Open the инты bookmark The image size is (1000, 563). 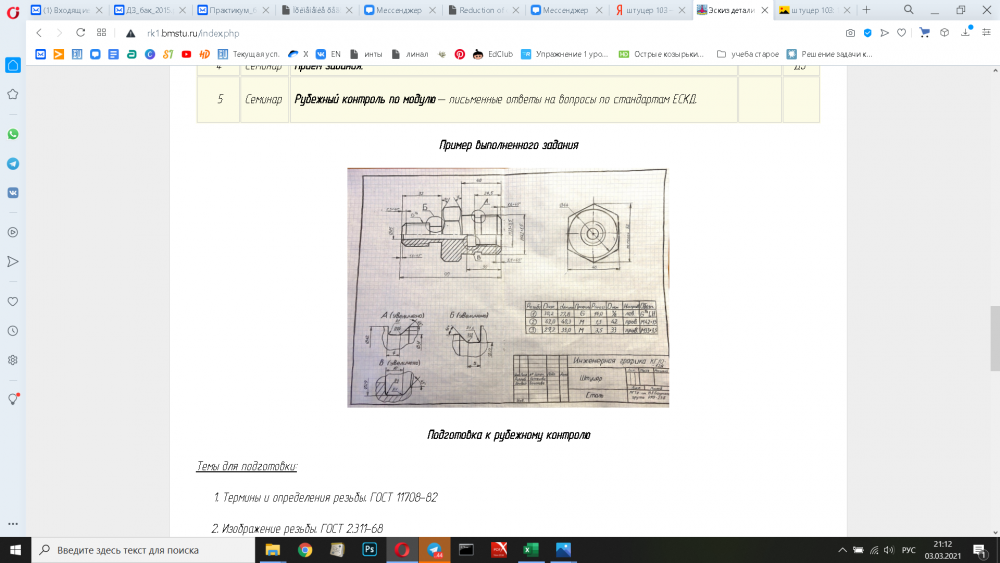[x=366, y=54]
